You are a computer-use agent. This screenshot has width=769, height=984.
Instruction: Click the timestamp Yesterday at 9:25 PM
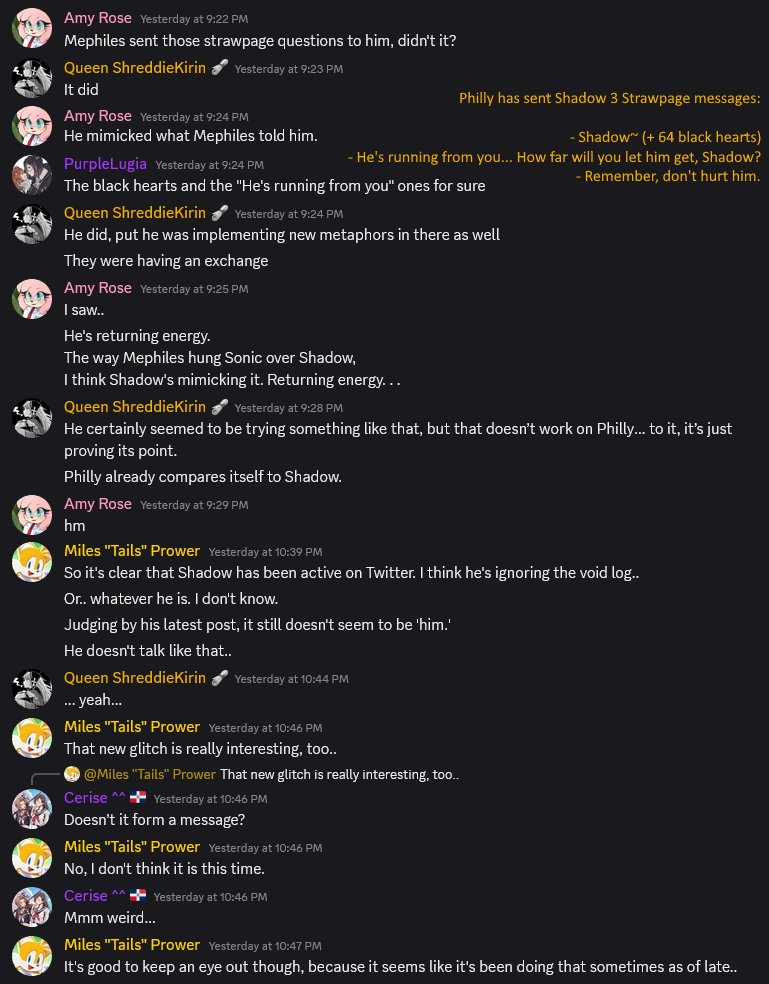click(194, 289)
